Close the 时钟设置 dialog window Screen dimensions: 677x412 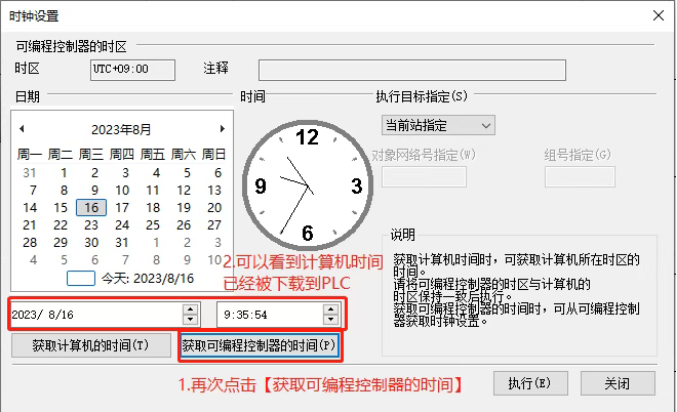point(657,15)
